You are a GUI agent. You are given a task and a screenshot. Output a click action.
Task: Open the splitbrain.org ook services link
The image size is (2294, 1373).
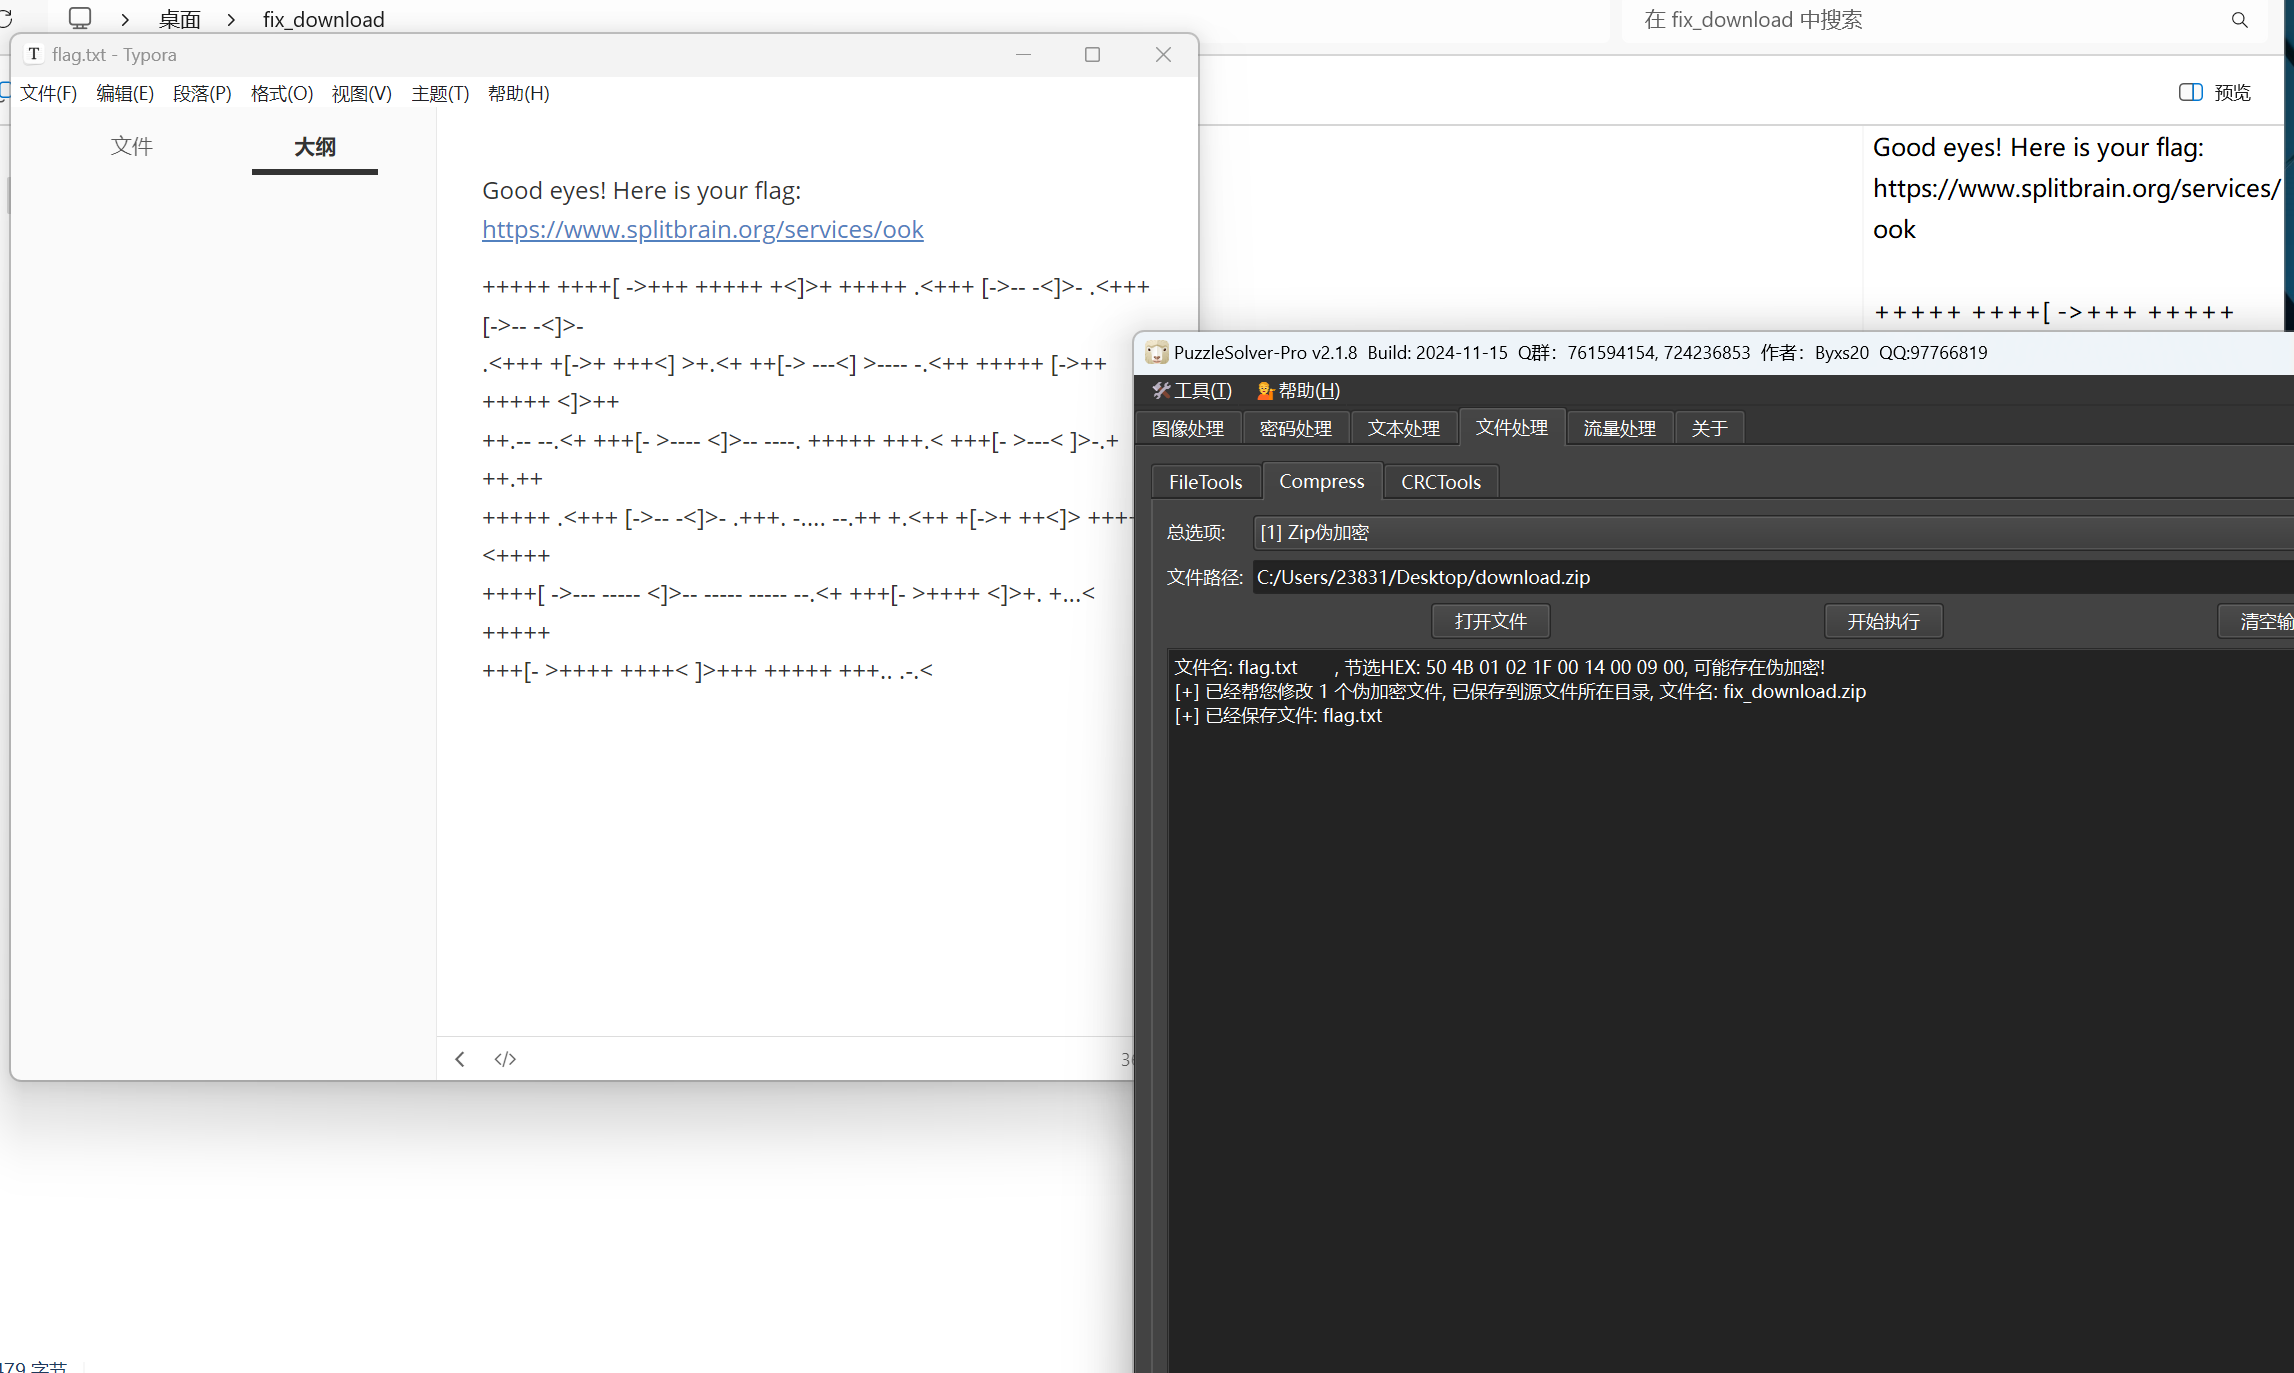click(702, 230)
